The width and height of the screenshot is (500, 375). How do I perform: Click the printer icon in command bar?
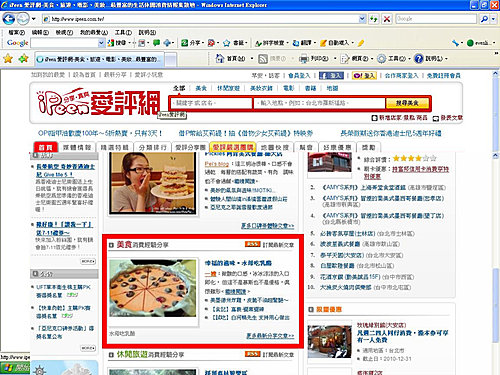pos(304,59)
